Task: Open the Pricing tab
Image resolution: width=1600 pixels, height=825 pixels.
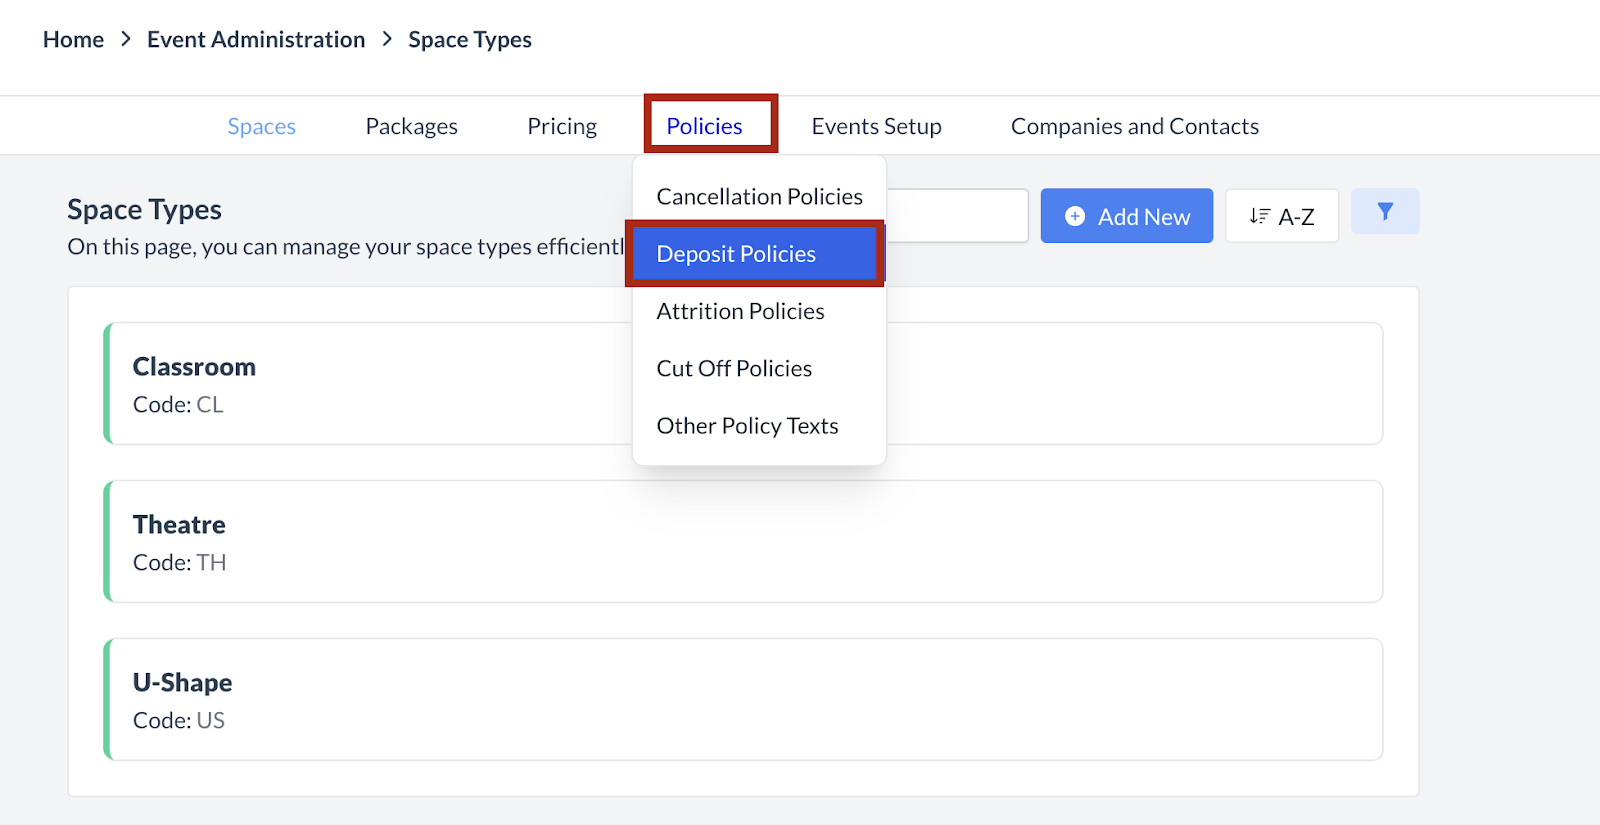Action: click(562, 126)
